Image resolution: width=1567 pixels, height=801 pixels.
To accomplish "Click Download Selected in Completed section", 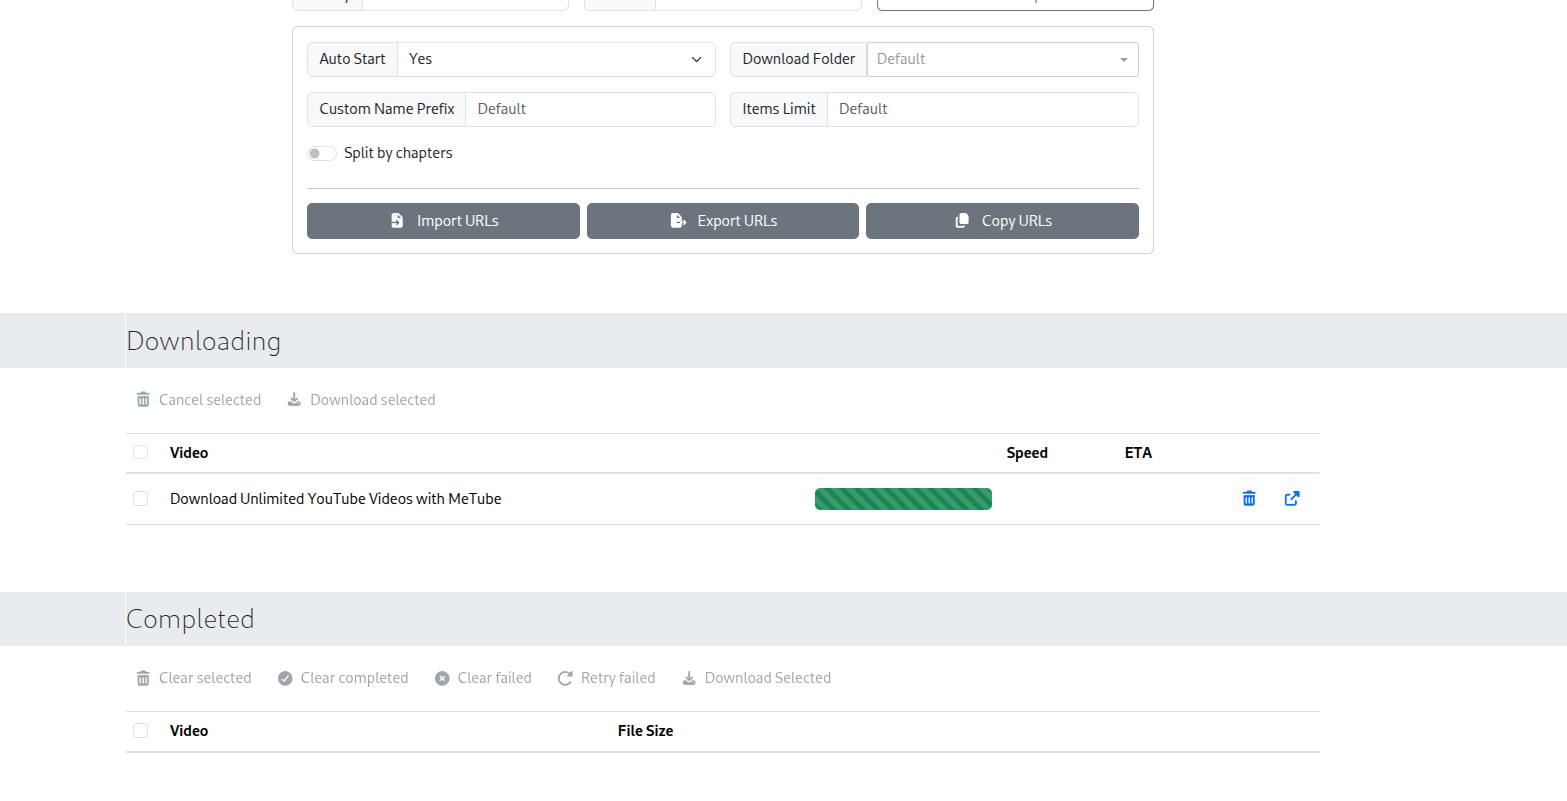I will 756,678.
